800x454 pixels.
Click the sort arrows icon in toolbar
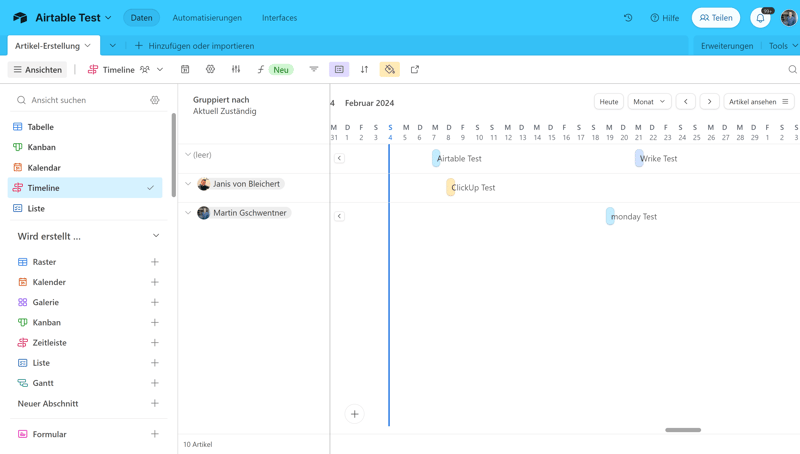point(364,70)
